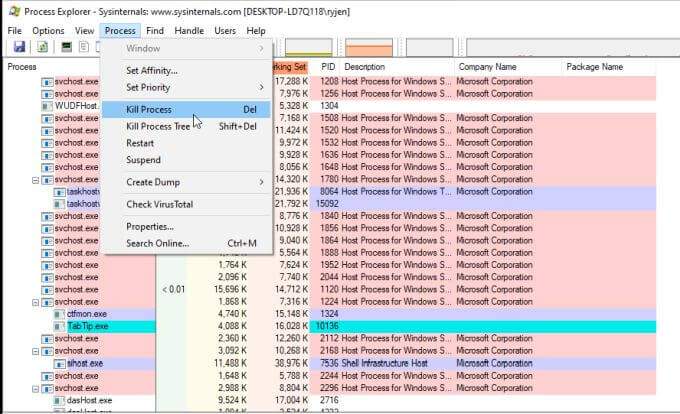Click the Save toolbar icon
Image resolution: width=680 pixels, height=414 pixels.
(19, 47)
